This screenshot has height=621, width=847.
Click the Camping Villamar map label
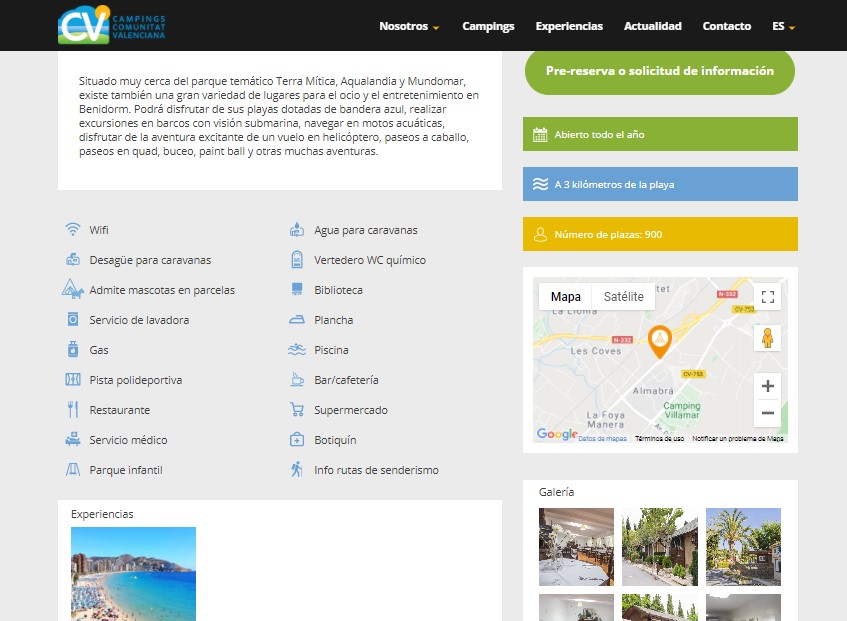point(682,410)
